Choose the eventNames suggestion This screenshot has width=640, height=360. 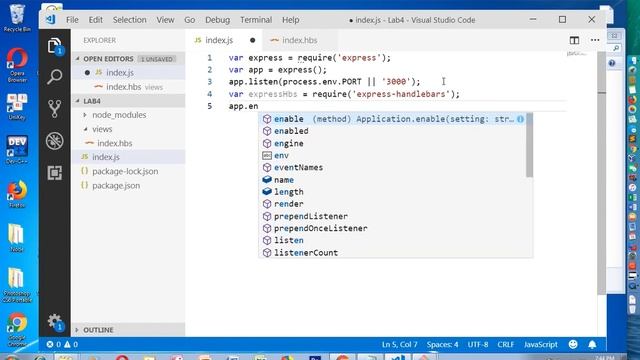click(393, 167)
